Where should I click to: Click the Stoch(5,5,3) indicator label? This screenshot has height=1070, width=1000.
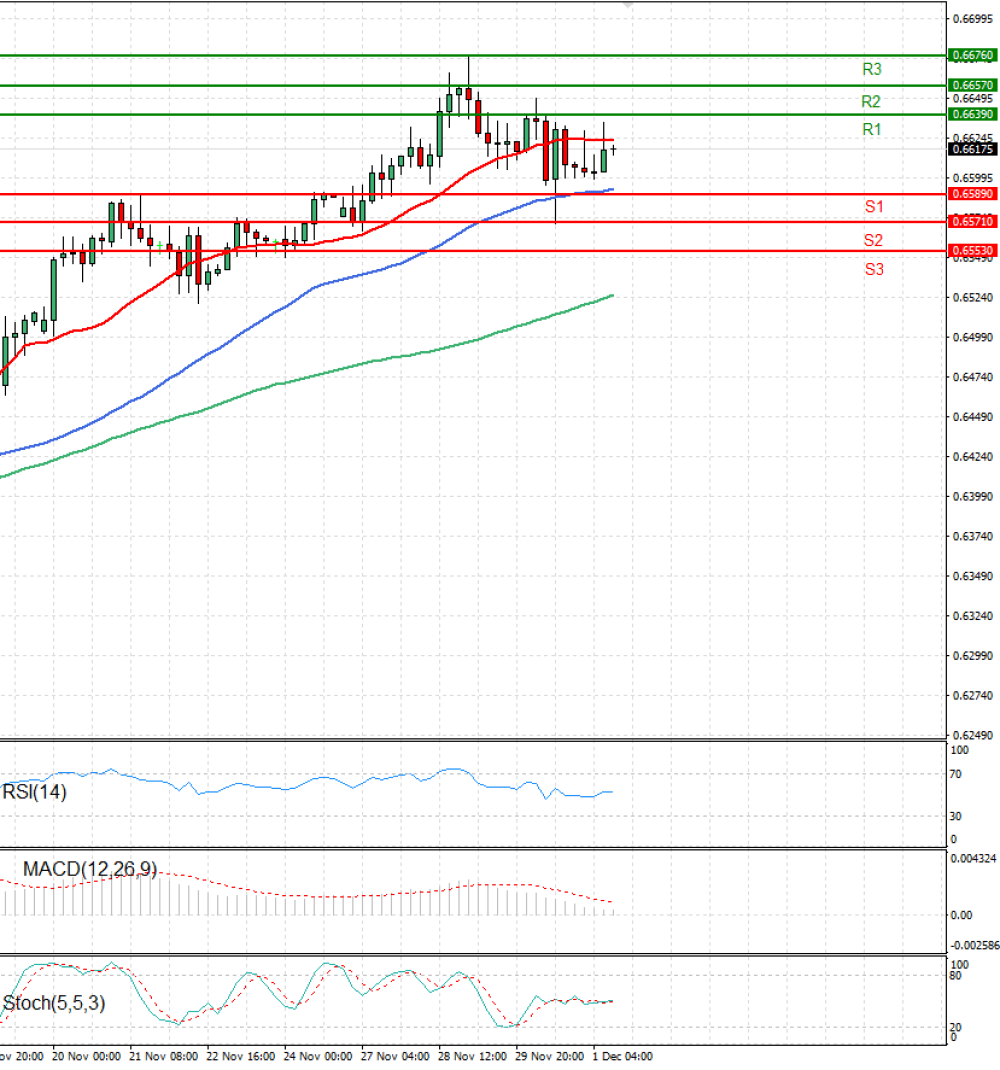(54, 1003)
